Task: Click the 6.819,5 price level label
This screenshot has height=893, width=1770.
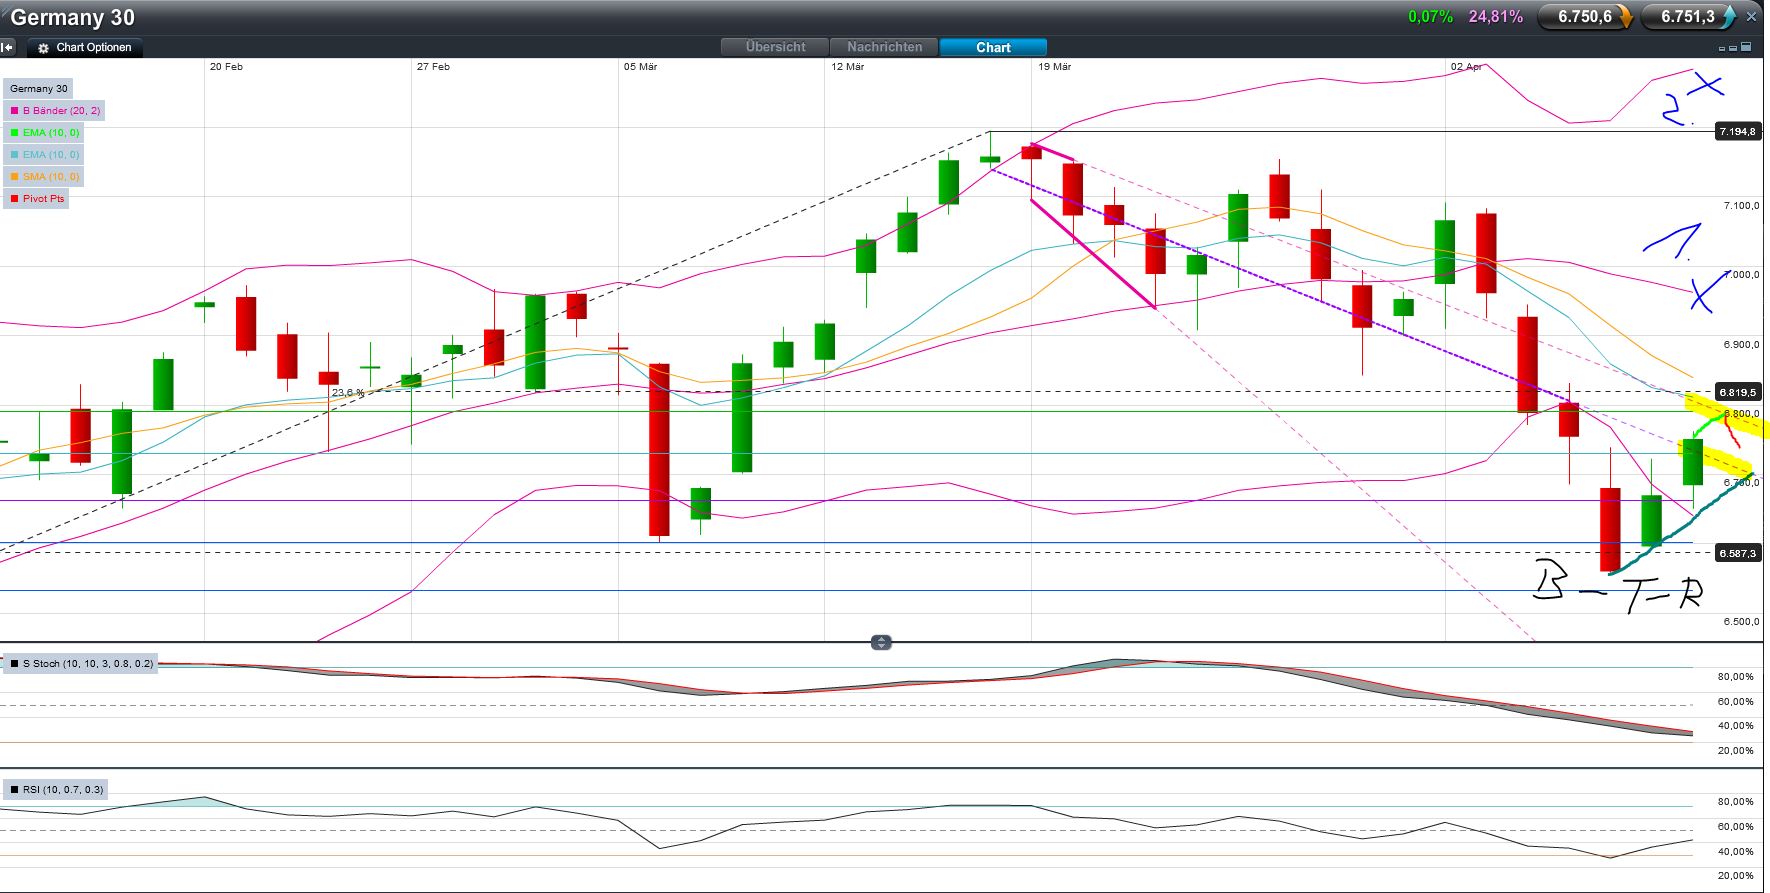Action: coord(1738,392)
